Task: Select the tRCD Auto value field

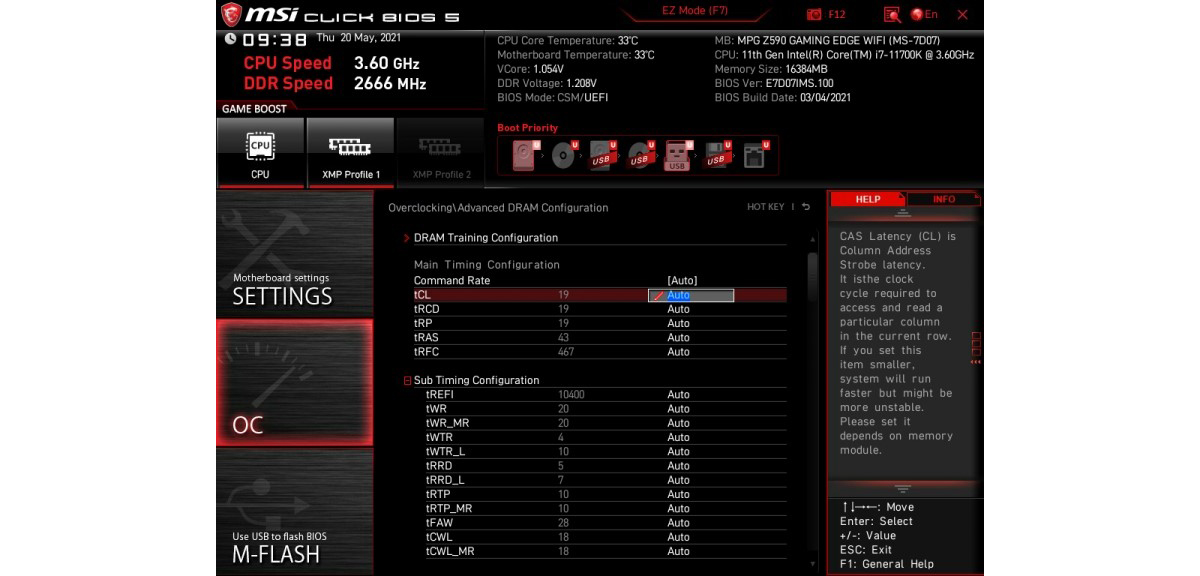Action: 679,309
